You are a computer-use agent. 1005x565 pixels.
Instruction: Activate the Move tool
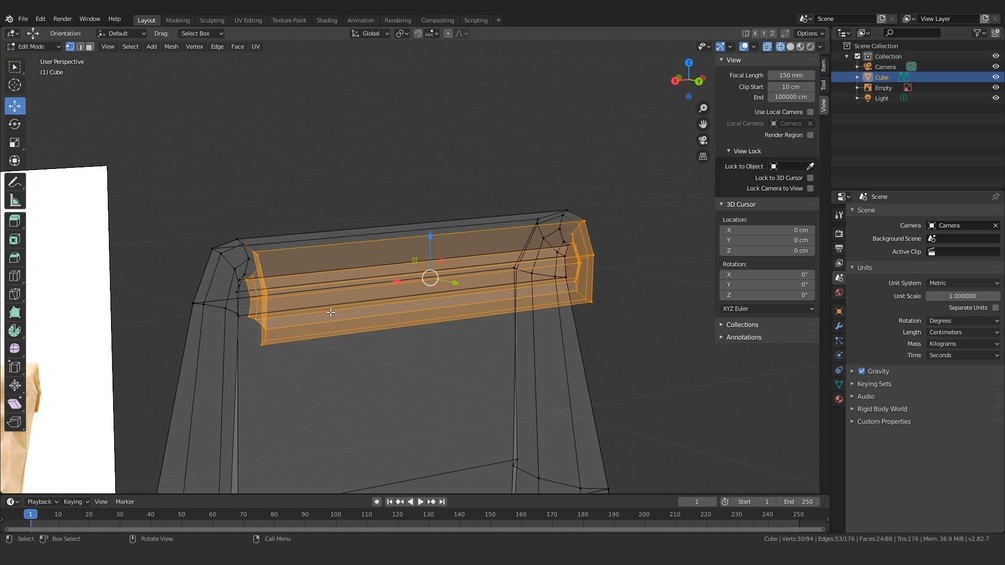(15, 106)
